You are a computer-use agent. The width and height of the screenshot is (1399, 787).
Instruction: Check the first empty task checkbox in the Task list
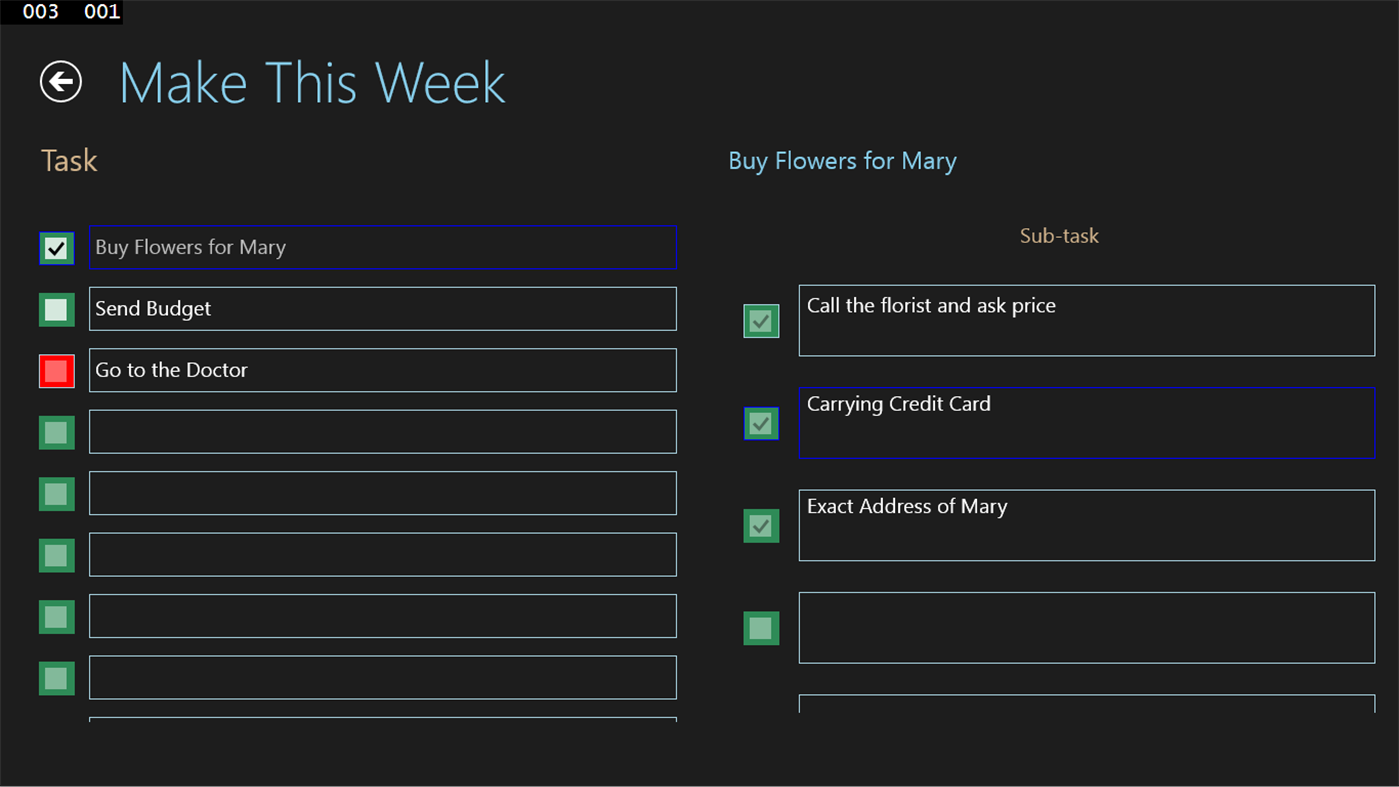click(x=56, y=432)
